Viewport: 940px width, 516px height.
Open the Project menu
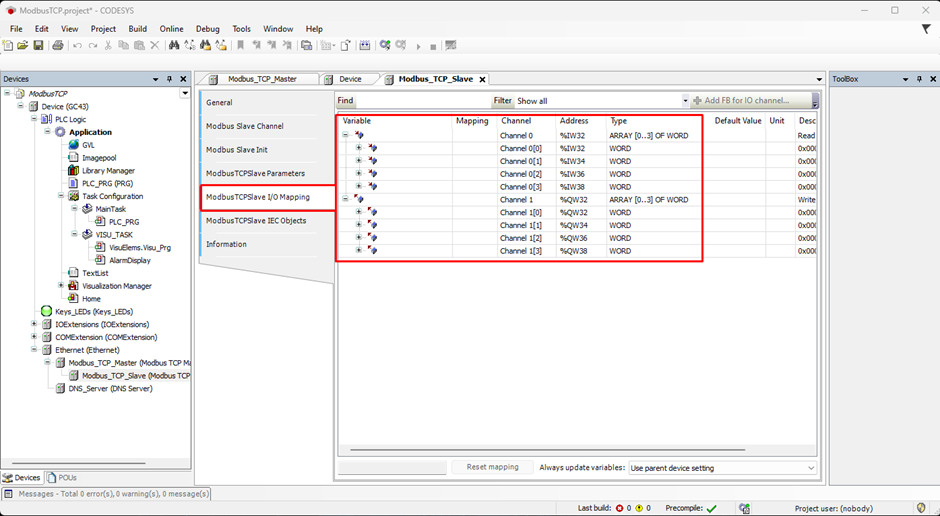(103, 29)
